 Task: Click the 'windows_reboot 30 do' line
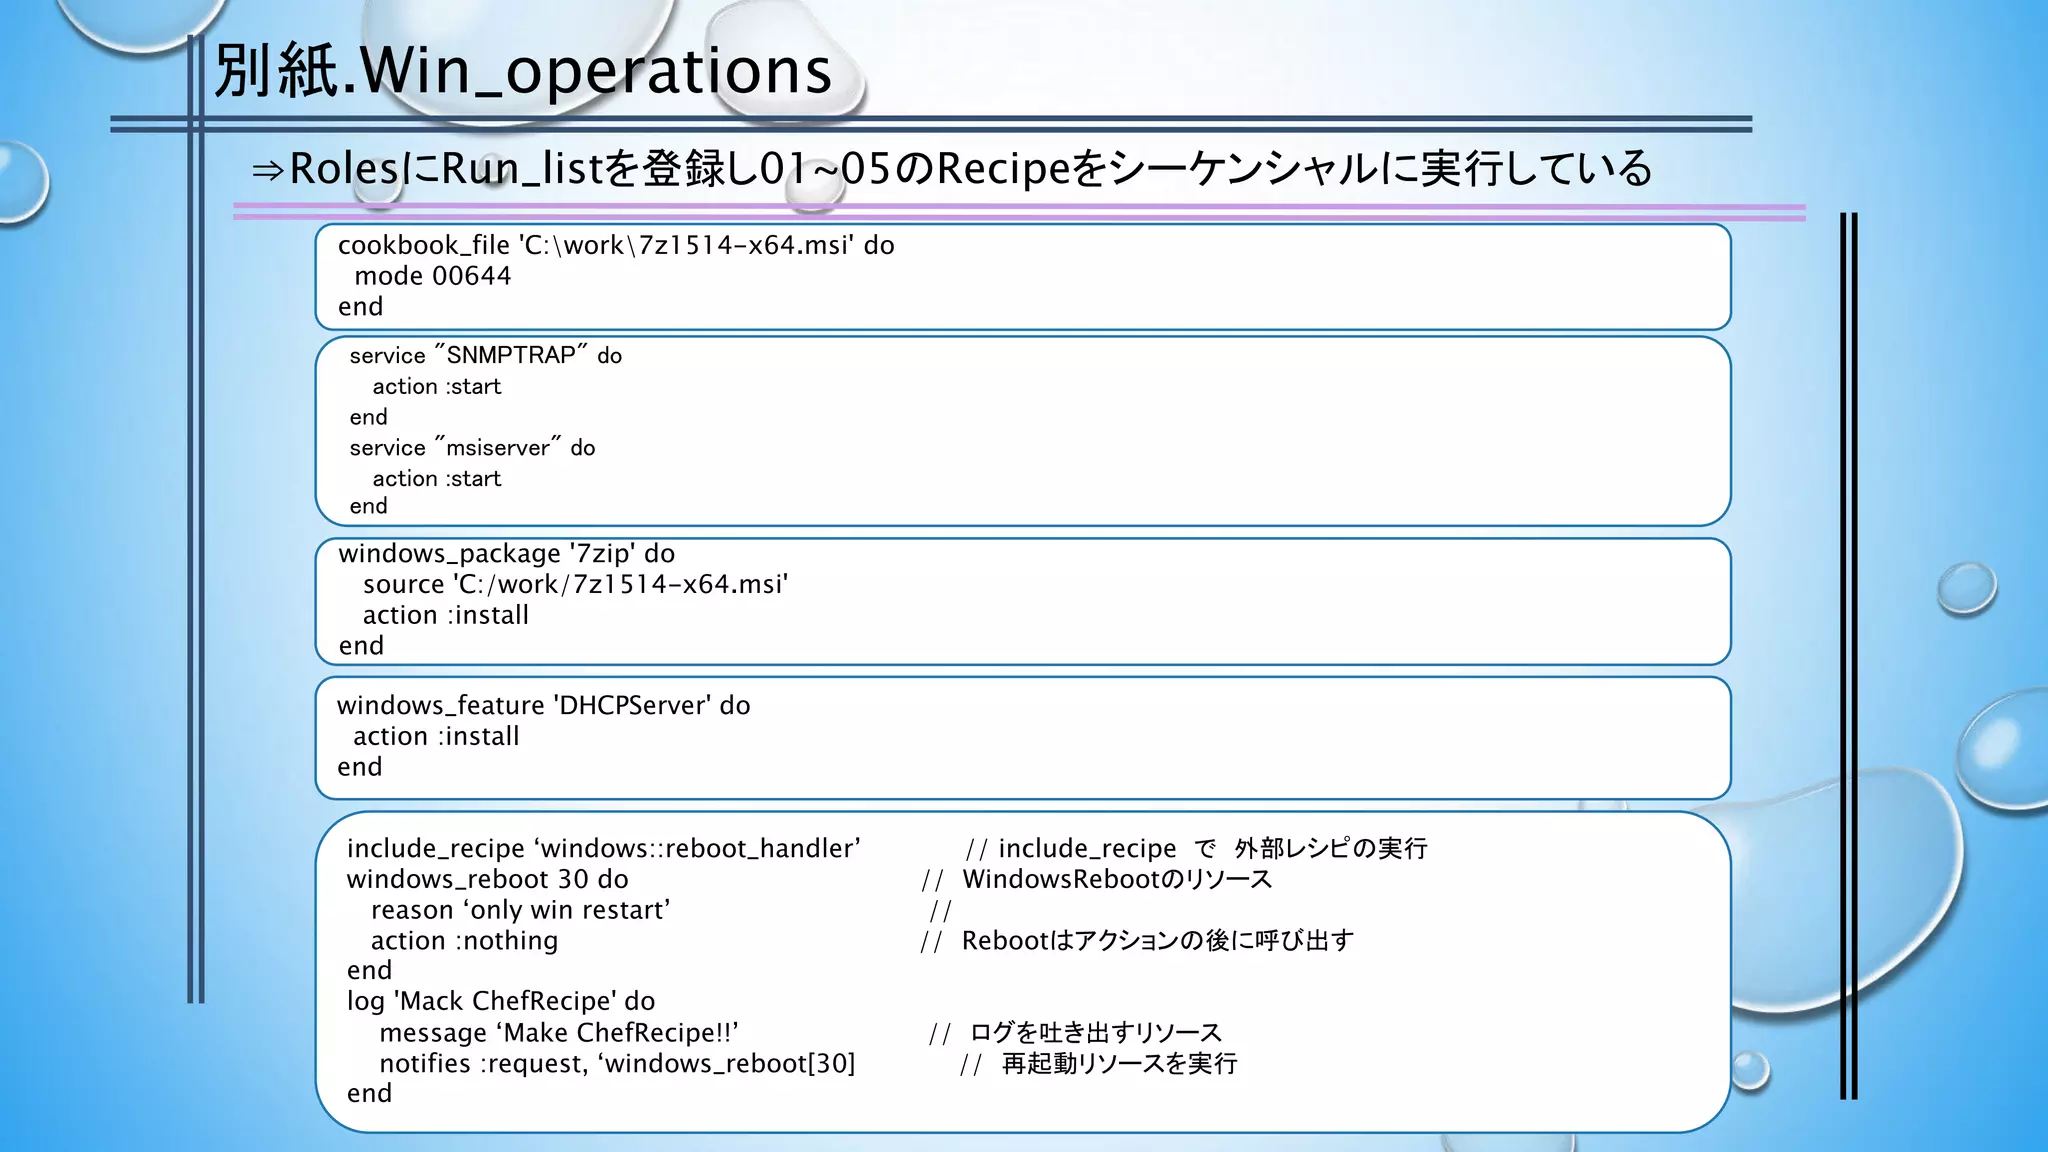tap(487, 879)
